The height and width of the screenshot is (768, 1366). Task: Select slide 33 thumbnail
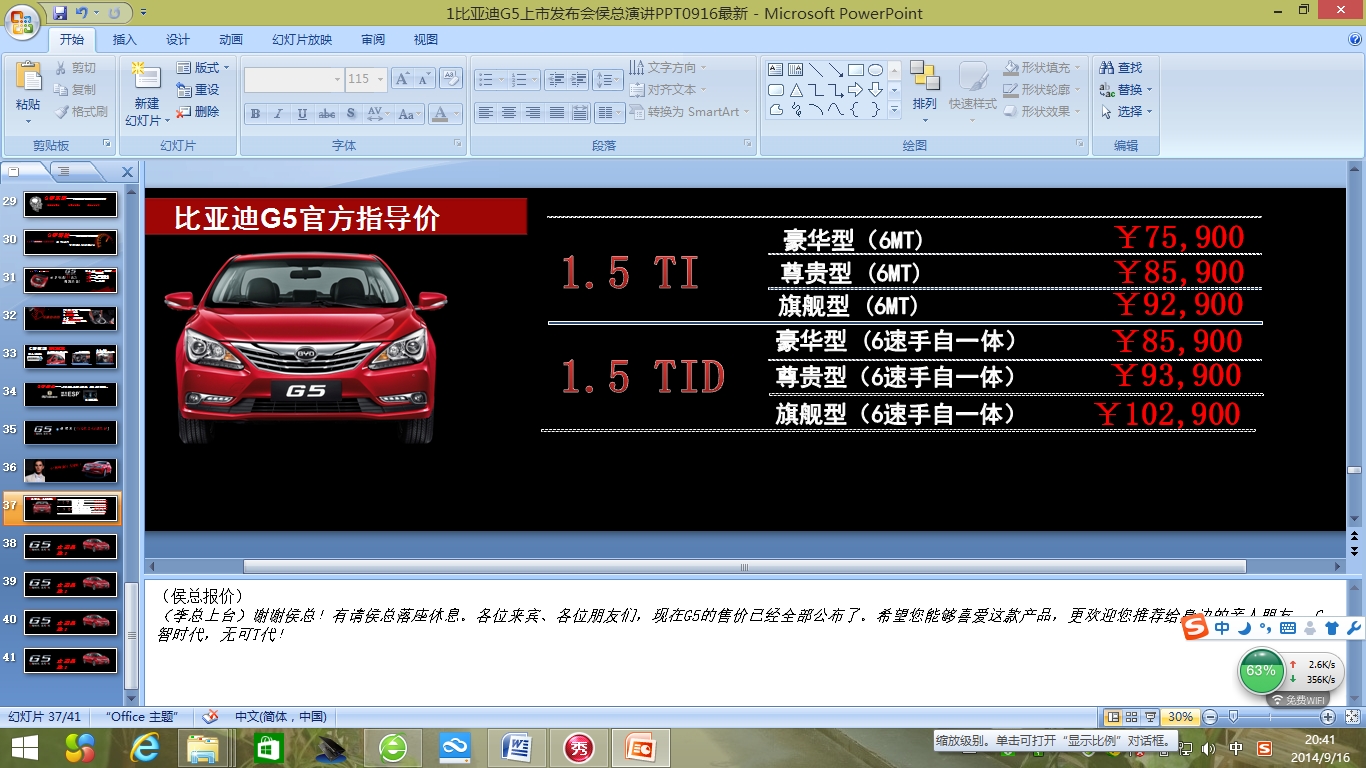[x=70, y=356]
